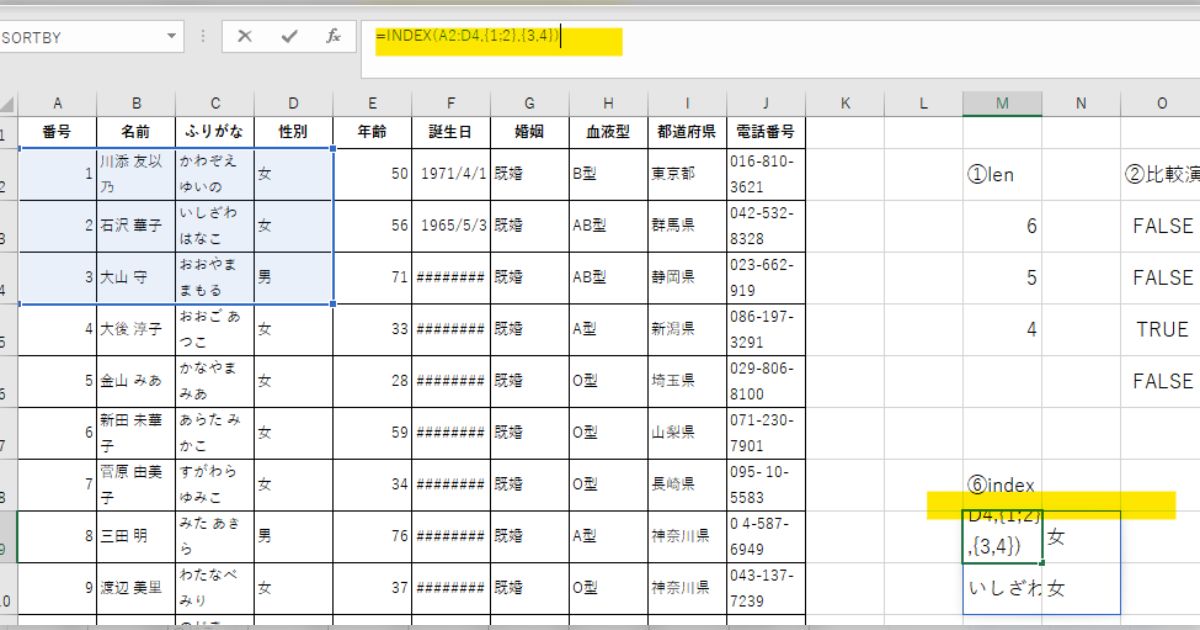The height and width of the screenshot is (630, 1200).
Task: Click the Select All corner triangle
Action: point(8,104)
